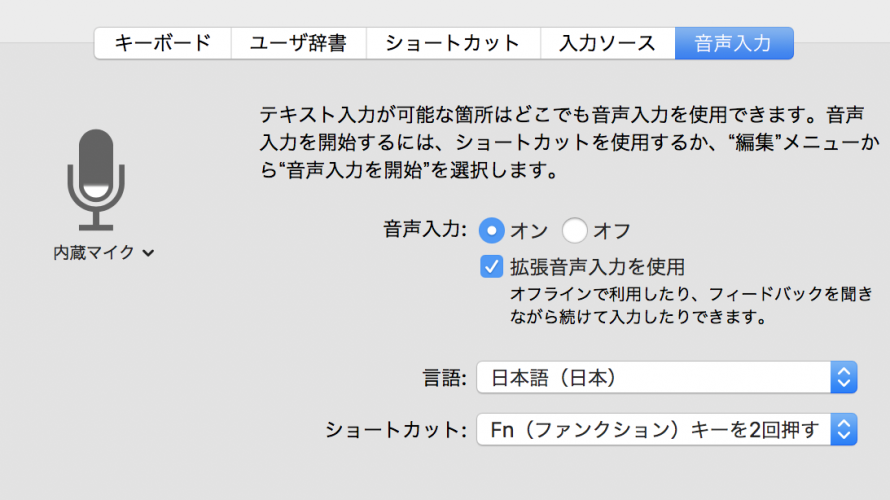The height and width of the screenshot is (500, 890).
Task: Click the blue arrows of the 言語 popup
Action: [843, 377]
